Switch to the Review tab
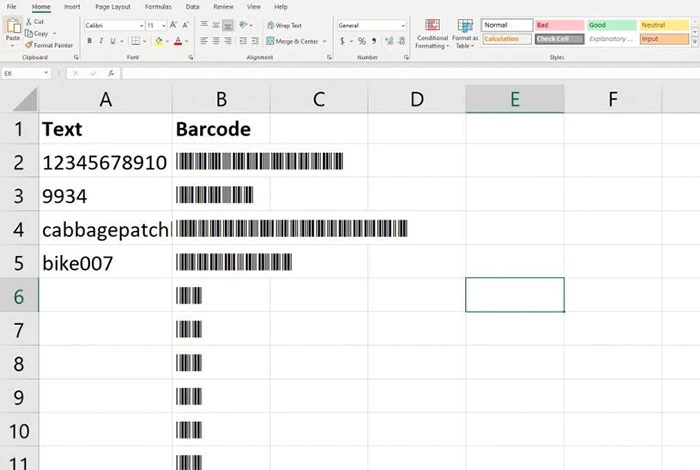This screenshot has height=470, width=700. [223, 7]
